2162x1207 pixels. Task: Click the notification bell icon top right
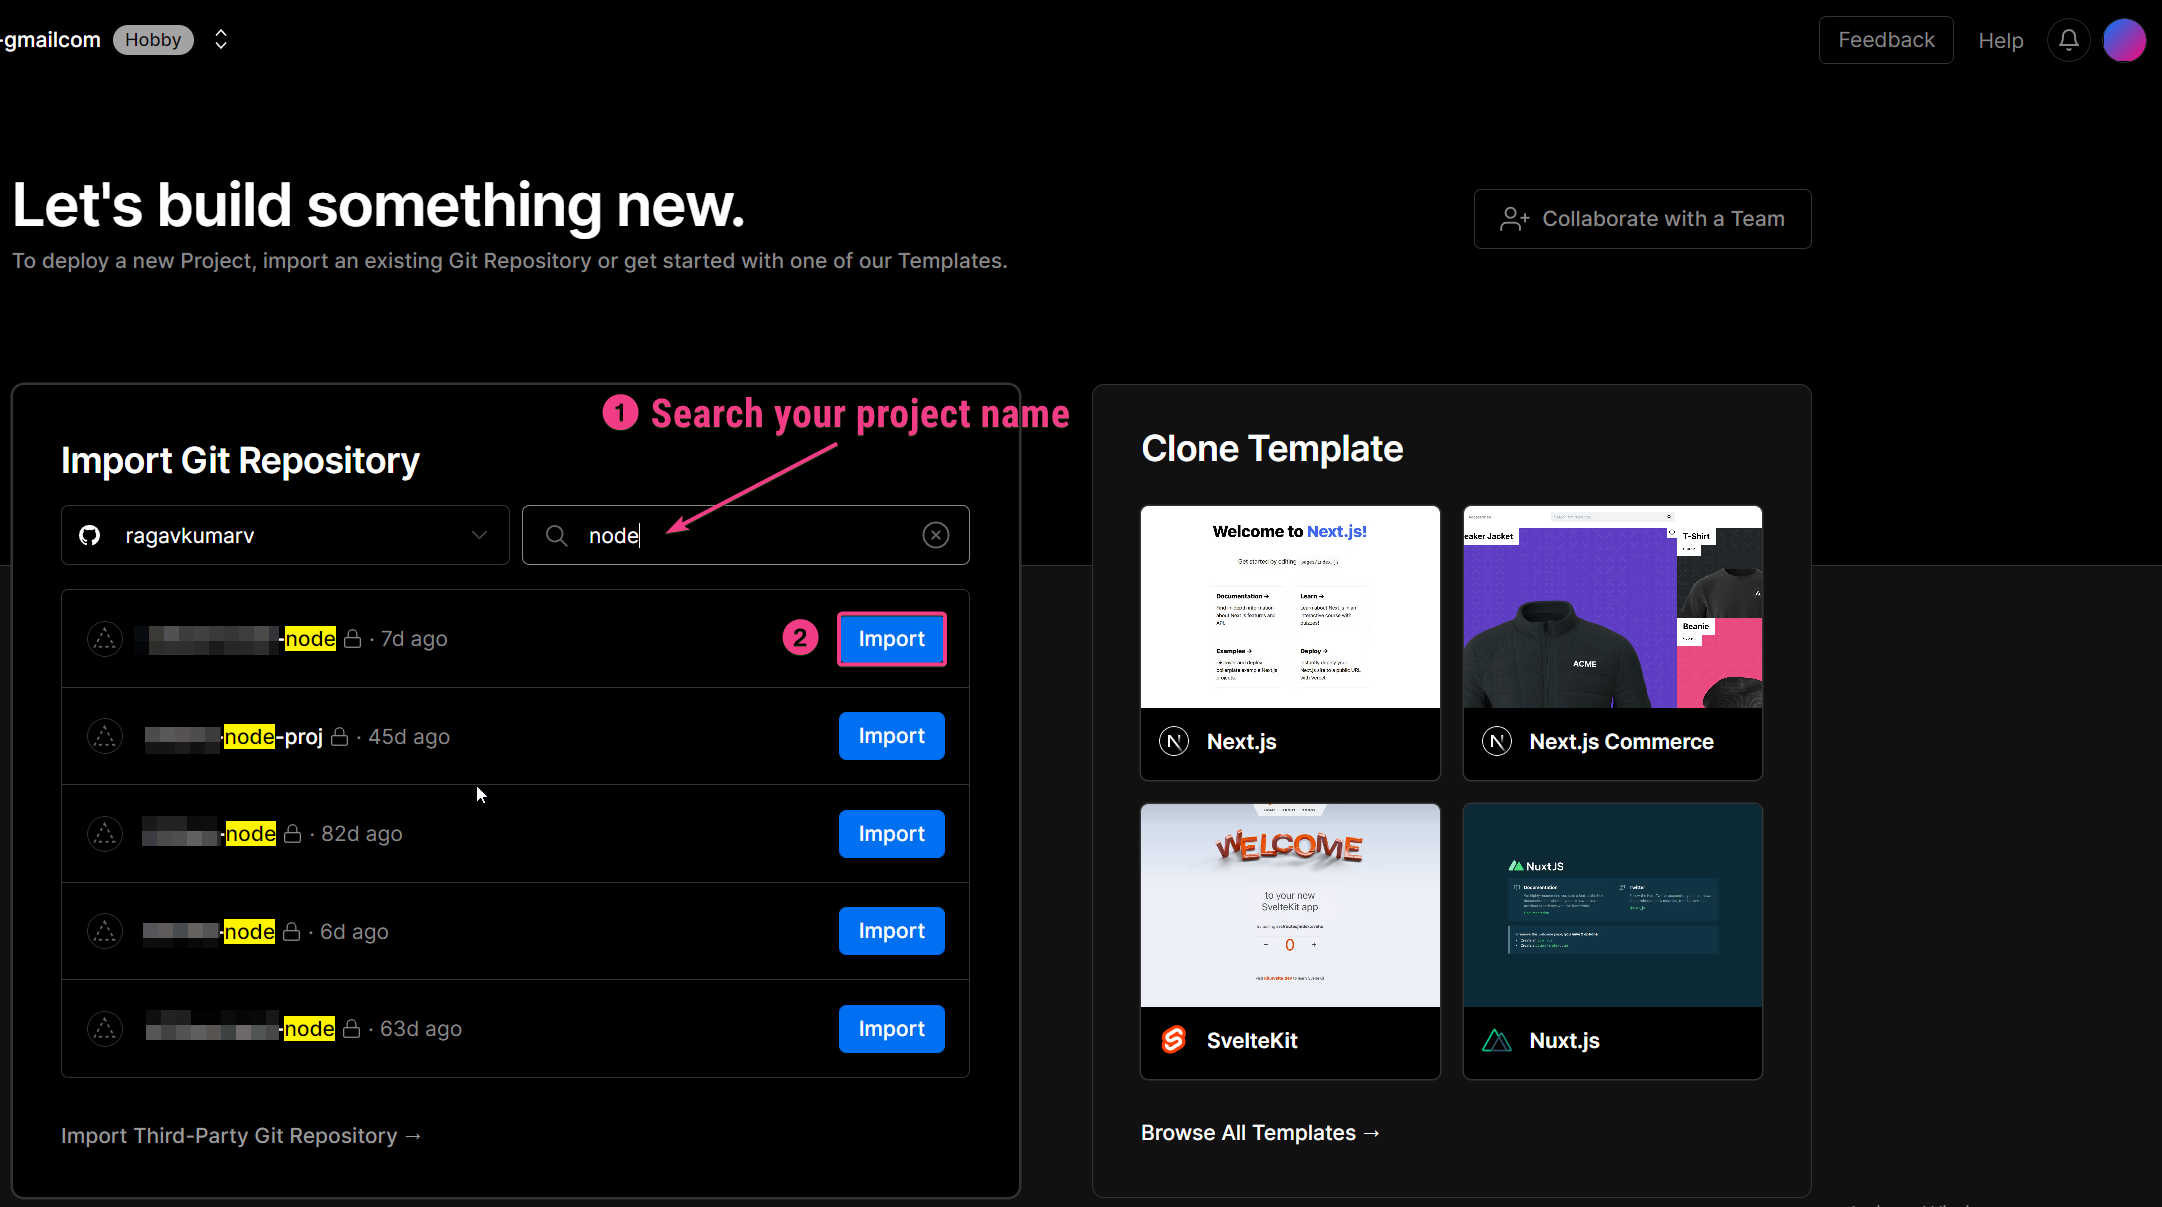2070,40
